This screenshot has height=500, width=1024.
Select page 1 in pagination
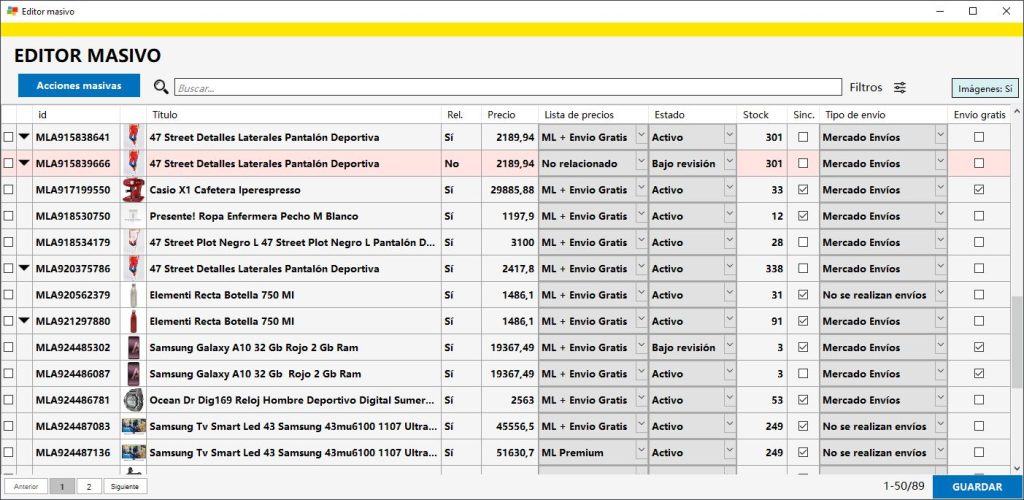coord(62,487)
